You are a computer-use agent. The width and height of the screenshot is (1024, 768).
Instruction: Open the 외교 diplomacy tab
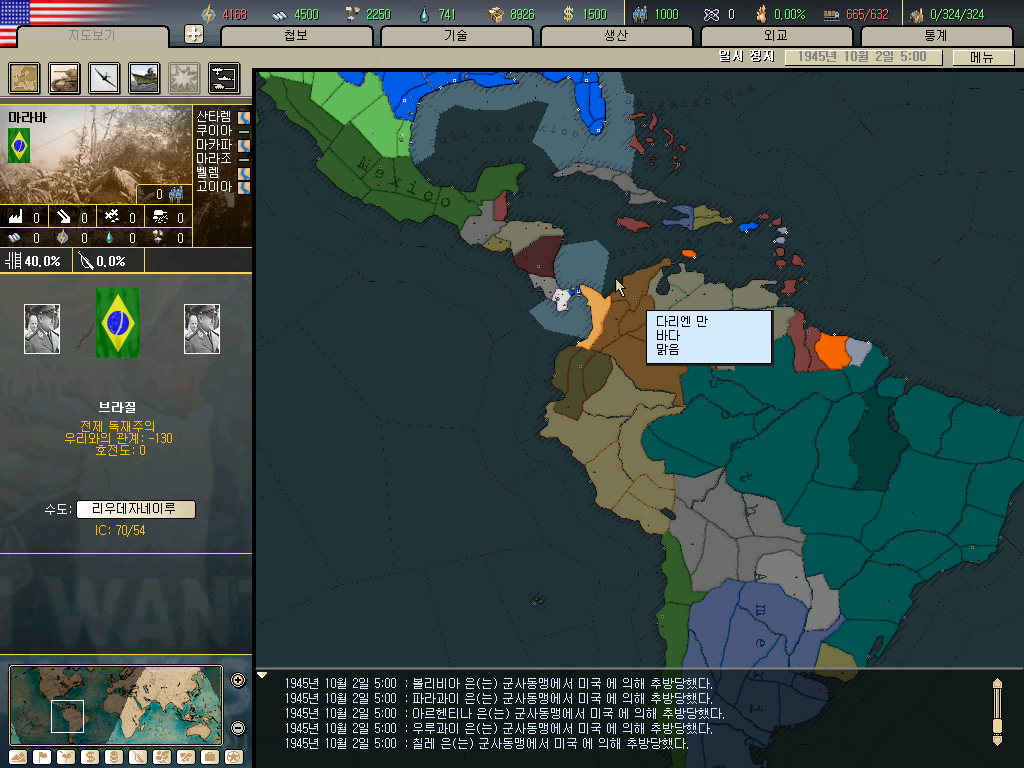776,35
